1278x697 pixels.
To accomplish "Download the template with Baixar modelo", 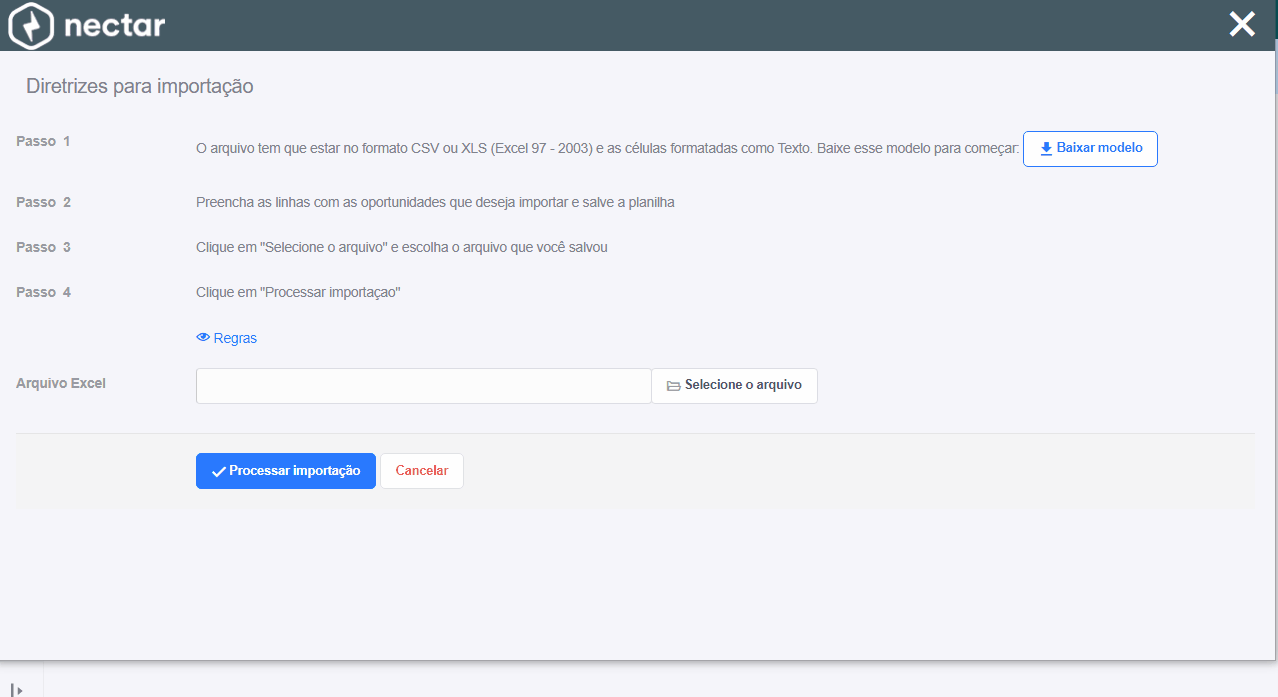I will [x=1090, y=148].
